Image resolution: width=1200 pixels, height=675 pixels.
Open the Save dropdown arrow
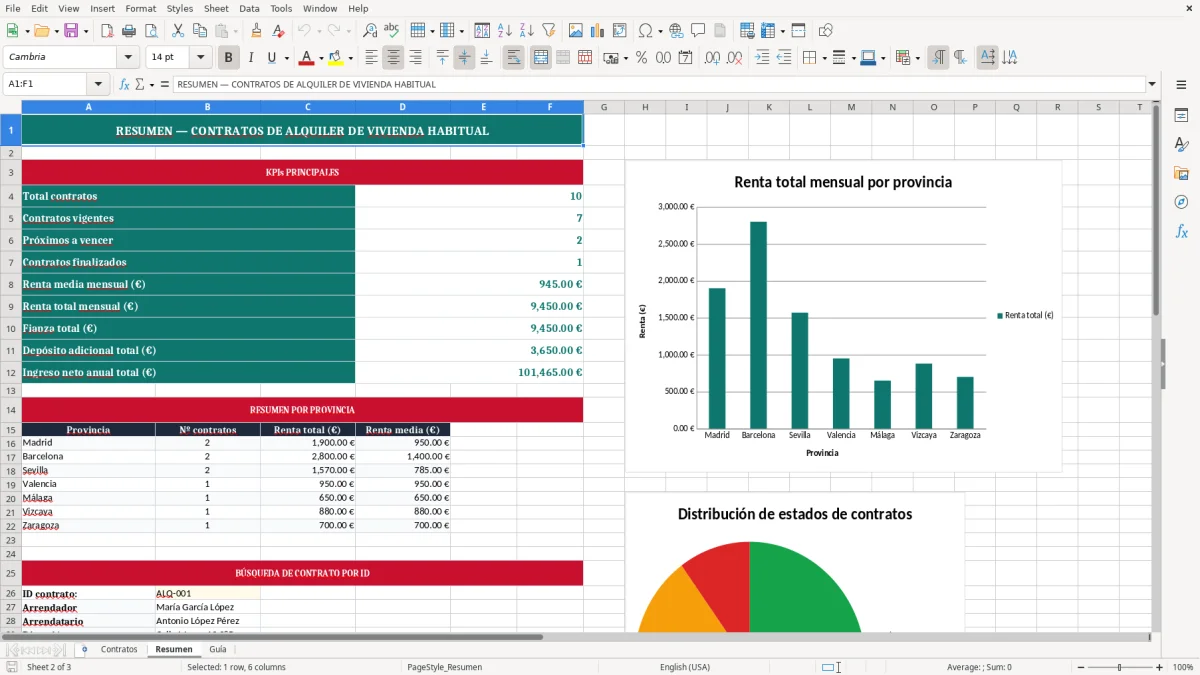pos(85,31)
